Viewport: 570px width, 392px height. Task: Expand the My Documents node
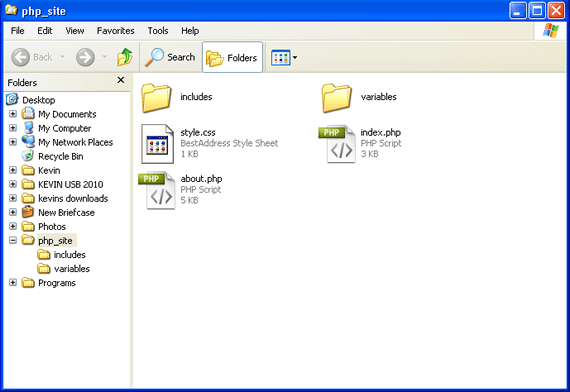tap(13, 114)
